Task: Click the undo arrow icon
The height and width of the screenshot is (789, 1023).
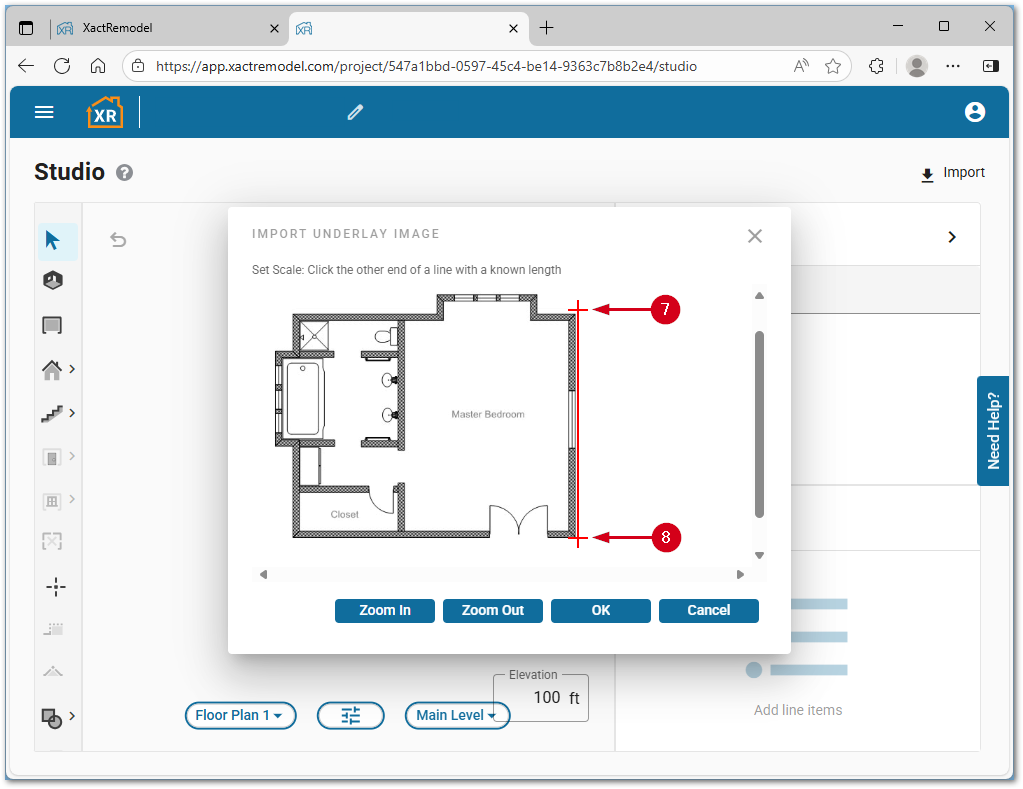Action: (118, 239)
